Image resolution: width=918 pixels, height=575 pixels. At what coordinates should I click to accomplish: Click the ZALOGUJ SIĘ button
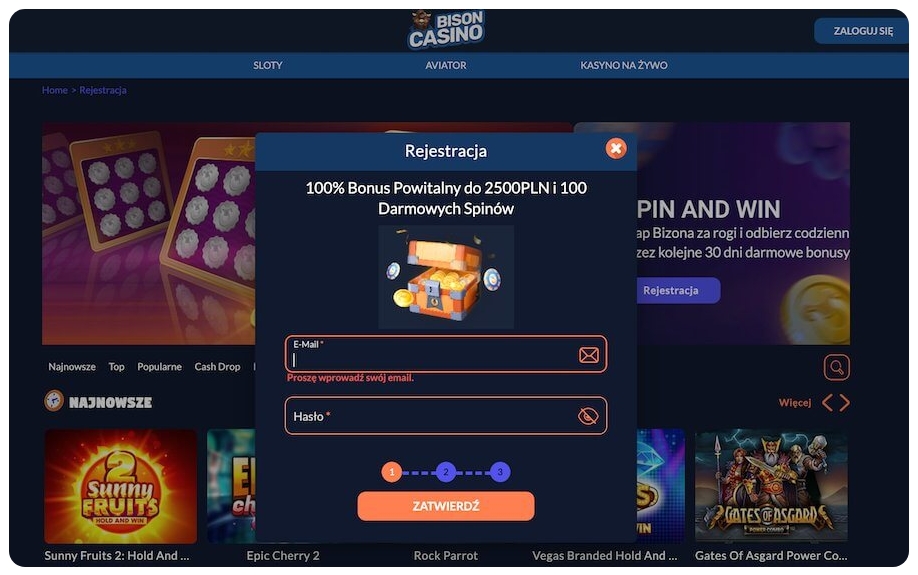pos(862,31)
